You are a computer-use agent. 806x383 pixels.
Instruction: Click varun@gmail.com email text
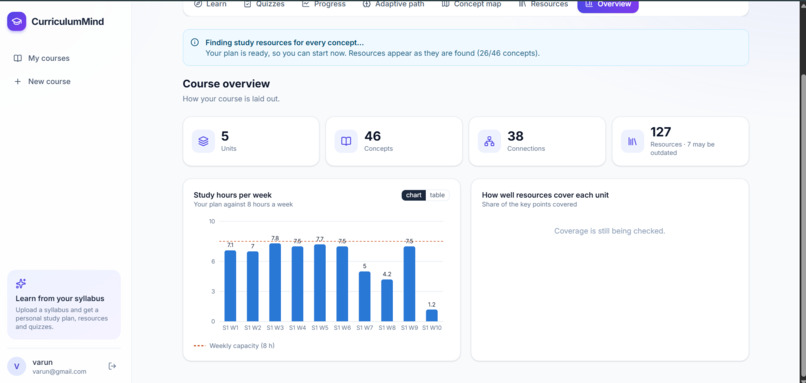59,371
